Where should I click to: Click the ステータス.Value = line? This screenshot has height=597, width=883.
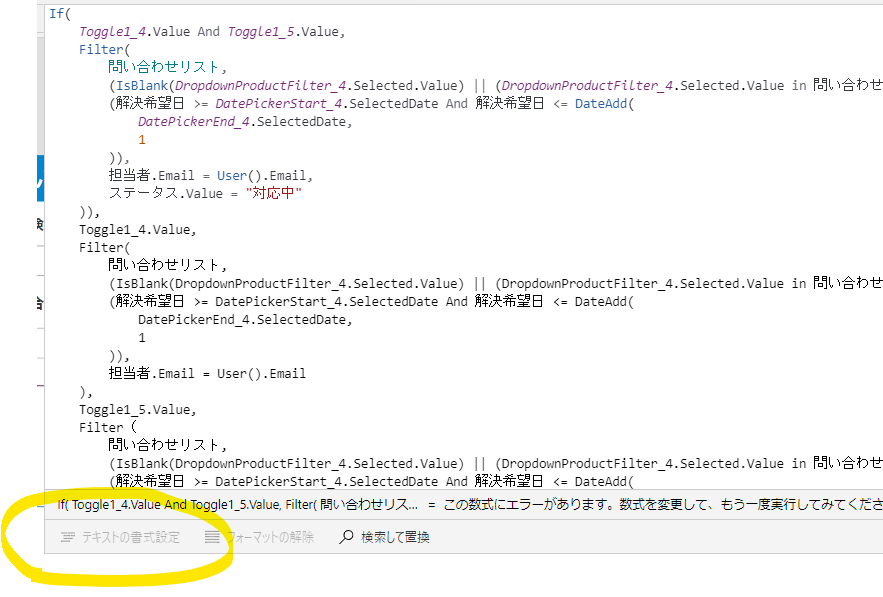[x=205, y=193]
